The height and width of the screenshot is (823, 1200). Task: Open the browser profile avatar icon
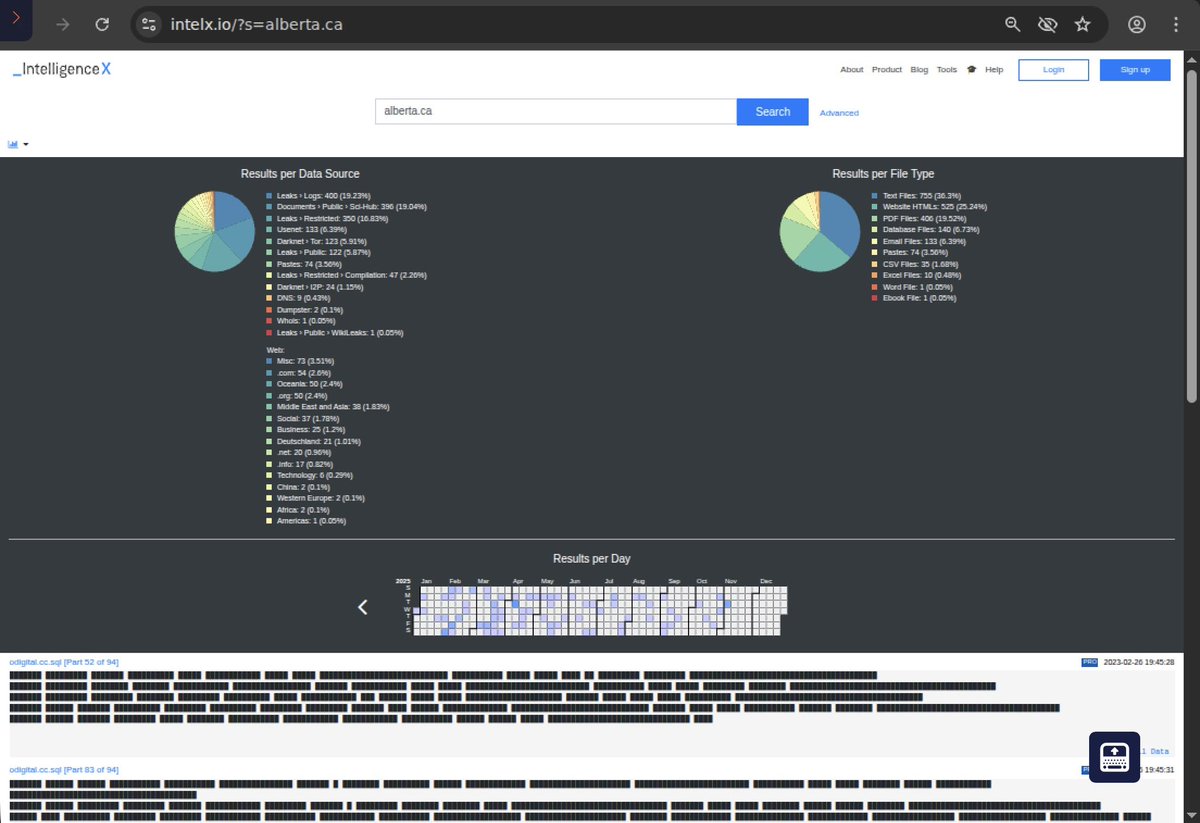click(x=1136, y=24)
